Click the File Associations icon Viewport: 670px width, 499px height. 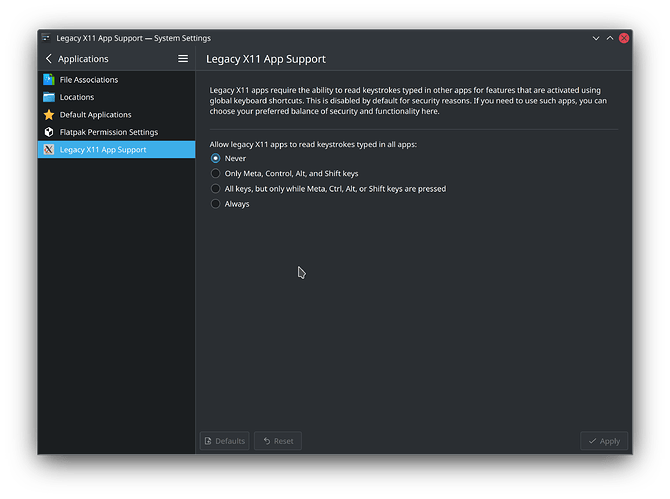pos(49,79)
